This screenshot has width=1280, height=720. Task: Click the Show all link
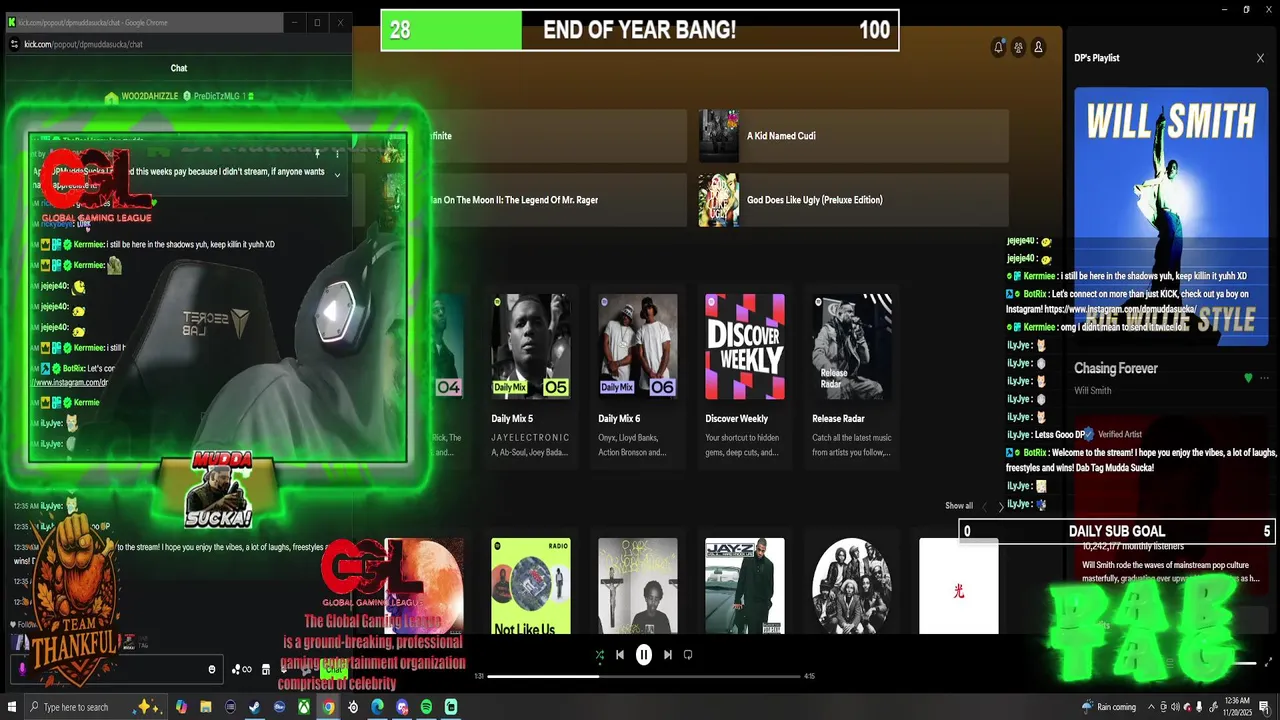click(x=959, y=506)
